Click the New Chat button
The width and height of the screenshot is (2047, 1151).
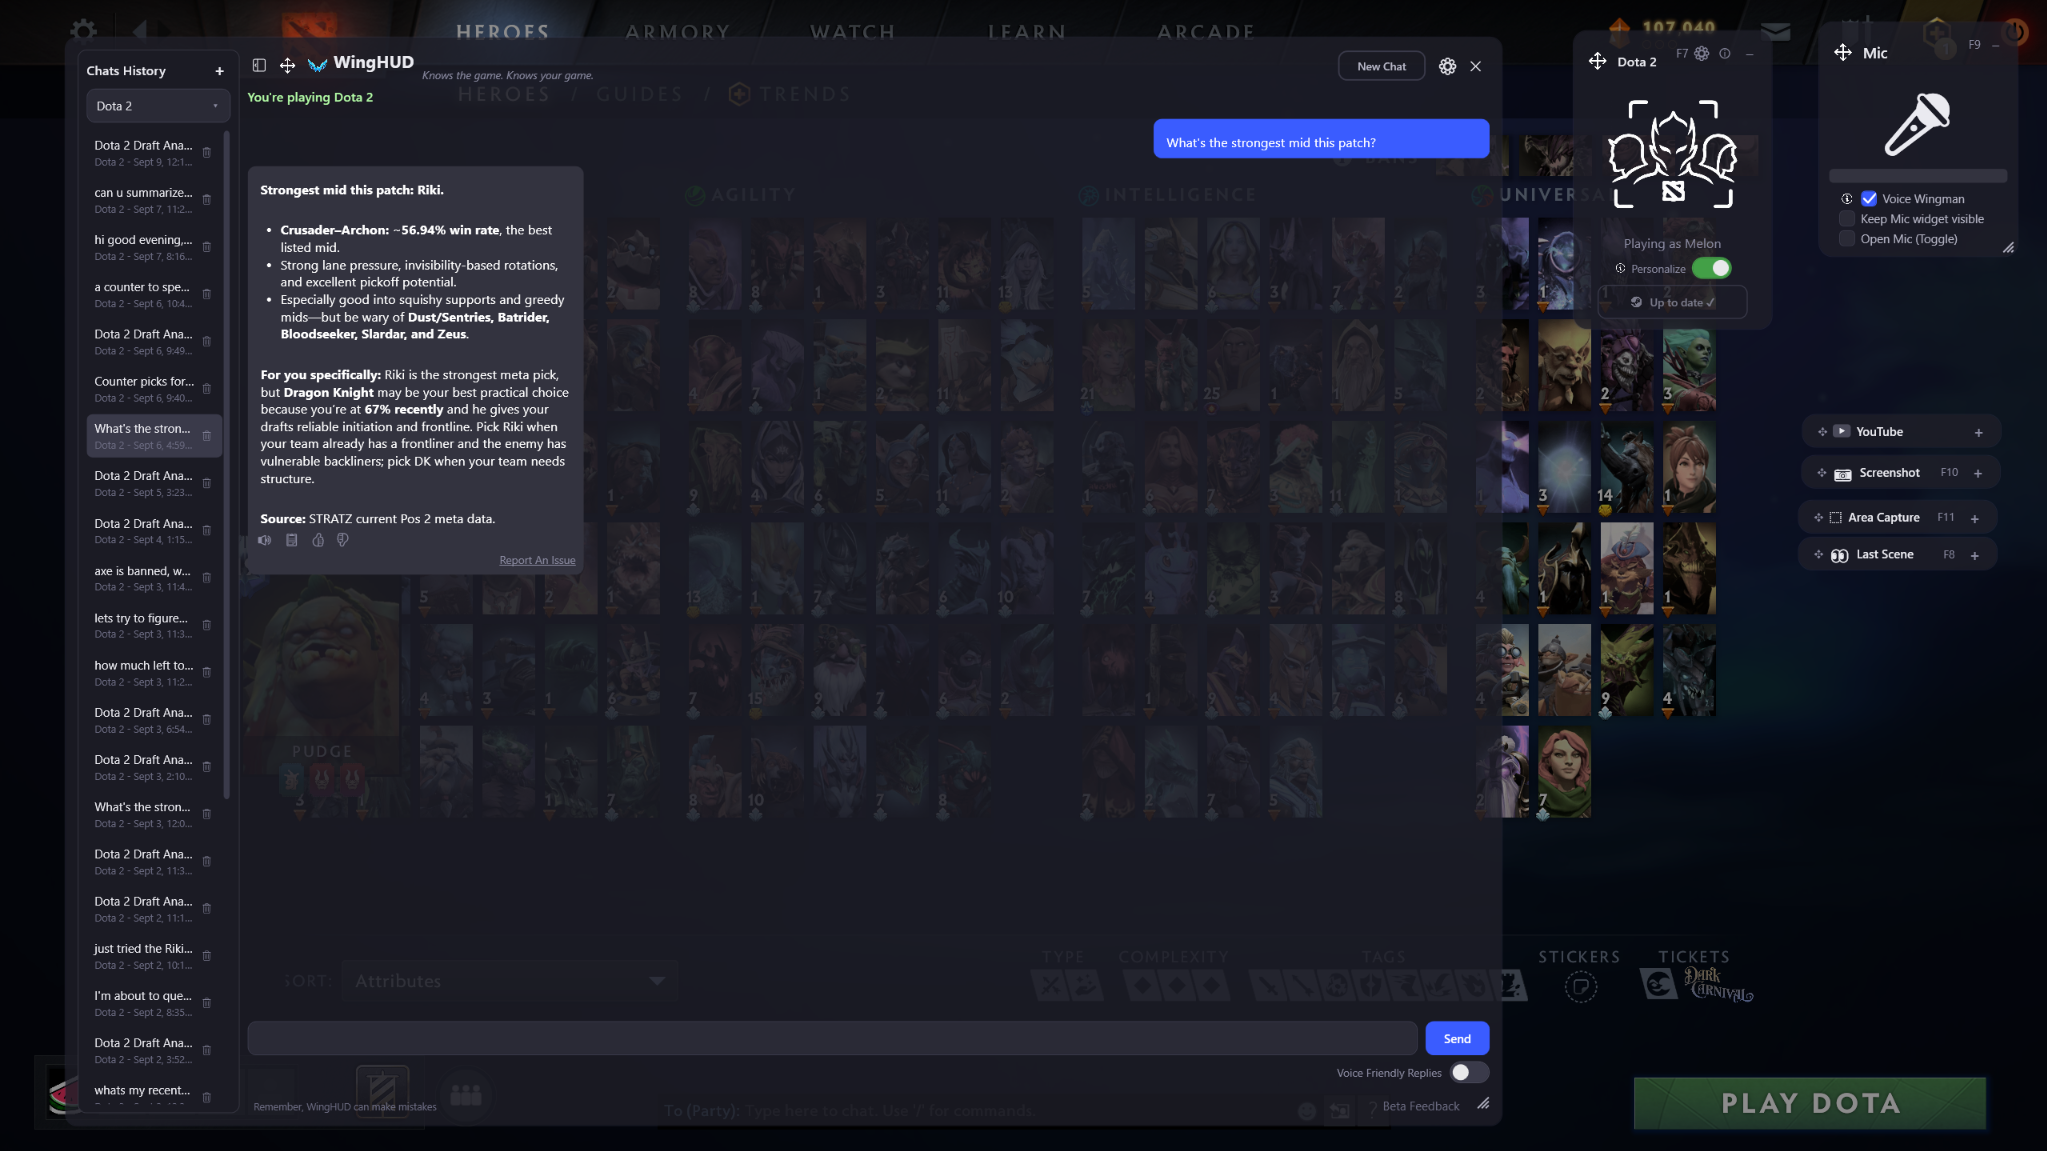click(x=1381, y=66)
